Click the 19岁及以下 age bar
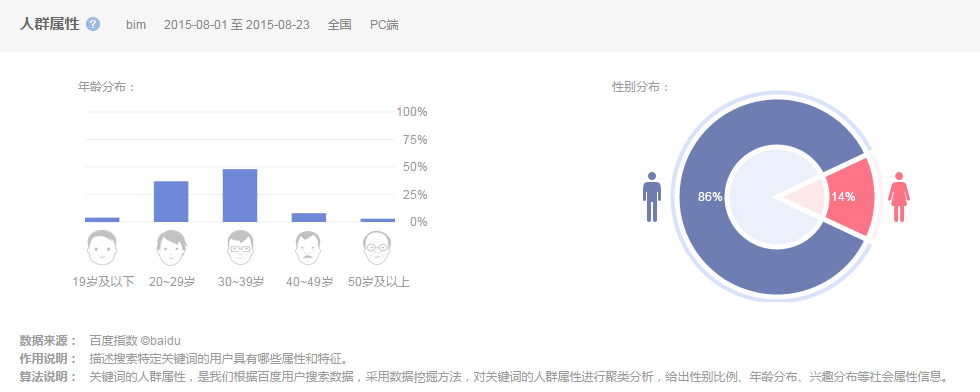 click(102, 219)
